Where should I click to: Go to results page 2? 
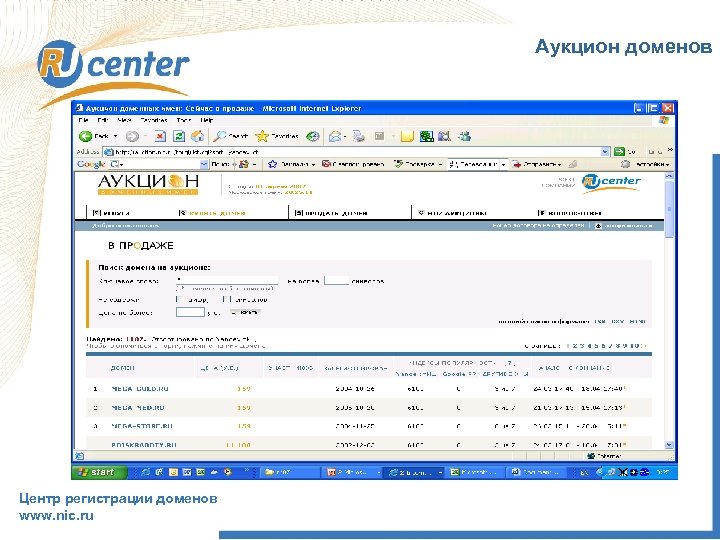pyautogui.click(x=575, y=346)
